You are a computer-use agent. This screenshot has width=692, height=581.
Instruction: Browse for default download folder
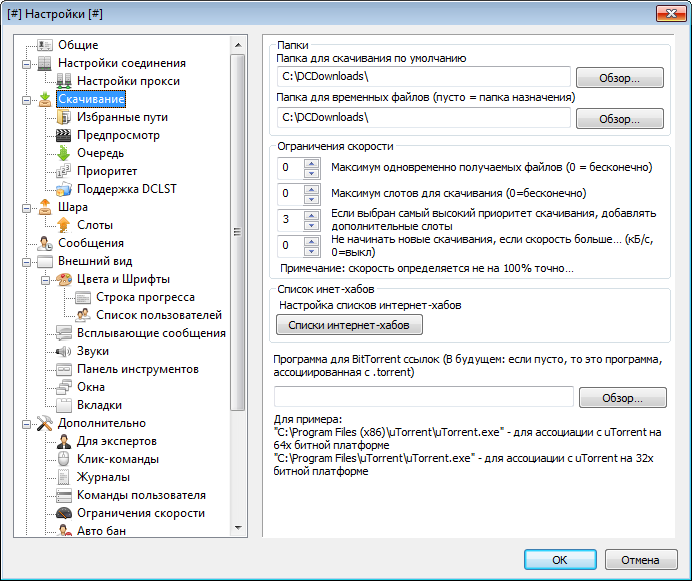click(620, 78)
